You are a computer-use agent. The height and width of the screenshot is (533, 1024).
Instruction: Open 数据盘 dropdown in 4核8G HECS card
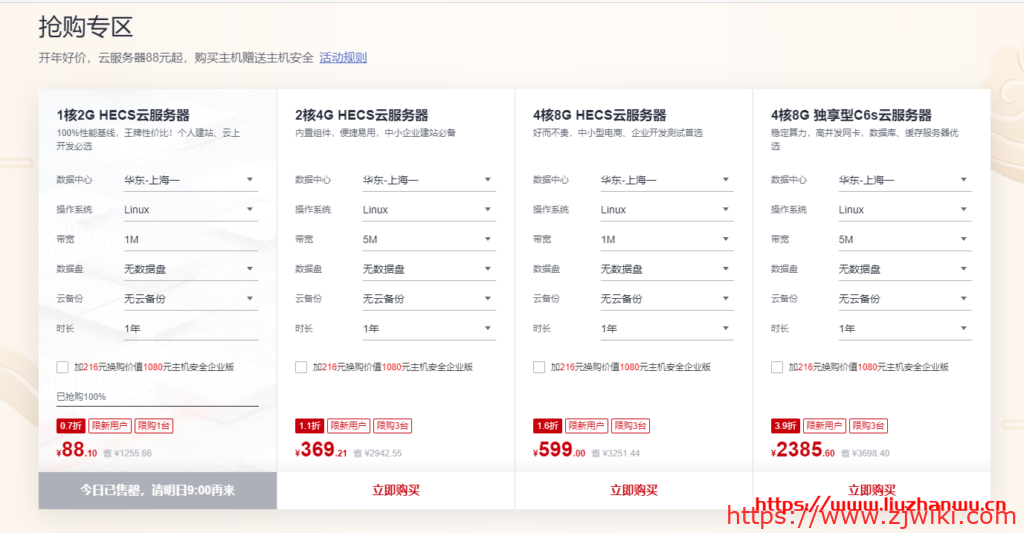[667, 269]
